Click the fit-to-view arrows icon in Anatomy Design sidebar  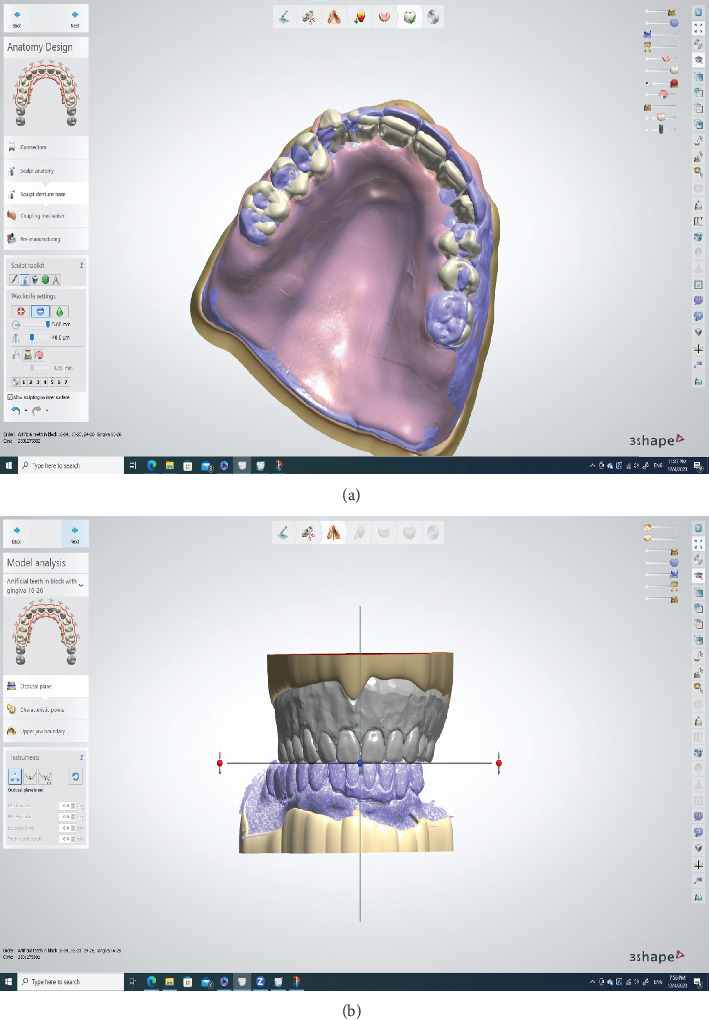pyautogui.click(x=698, y=28)
